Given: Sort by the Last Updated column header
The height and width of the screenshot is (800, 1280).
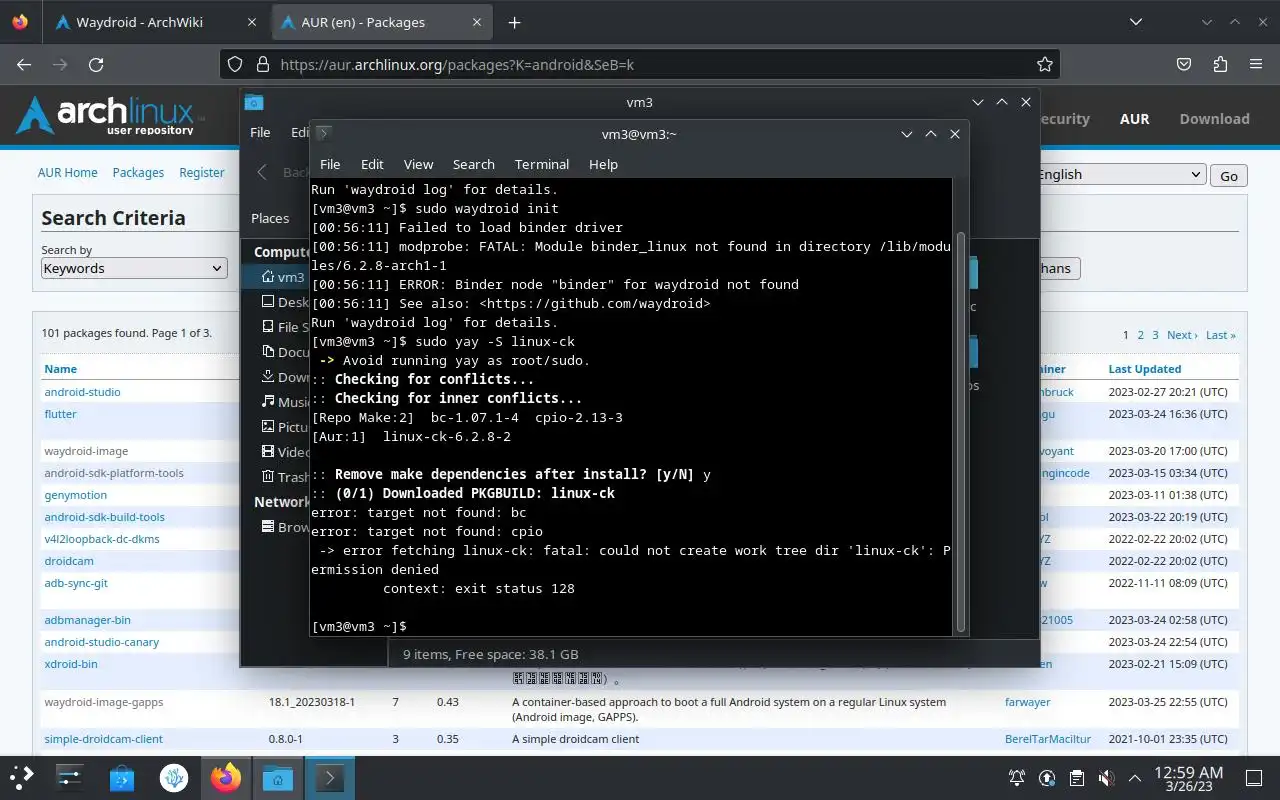Looking at the screenshot, I should coord(1145,369).
